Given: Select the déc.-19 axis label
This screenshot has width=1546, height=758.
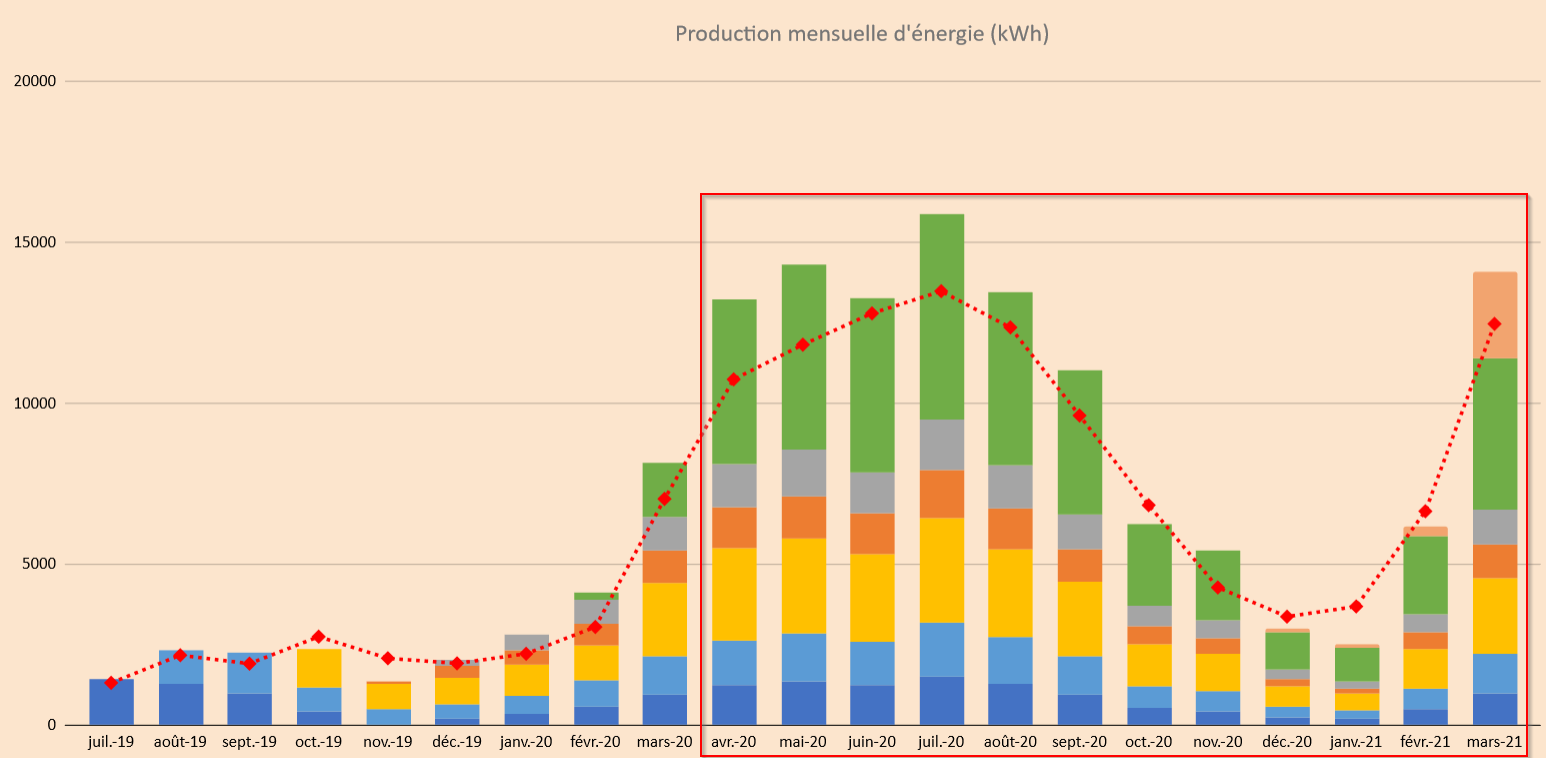Looking at the screenshot, I should (457, 742).
